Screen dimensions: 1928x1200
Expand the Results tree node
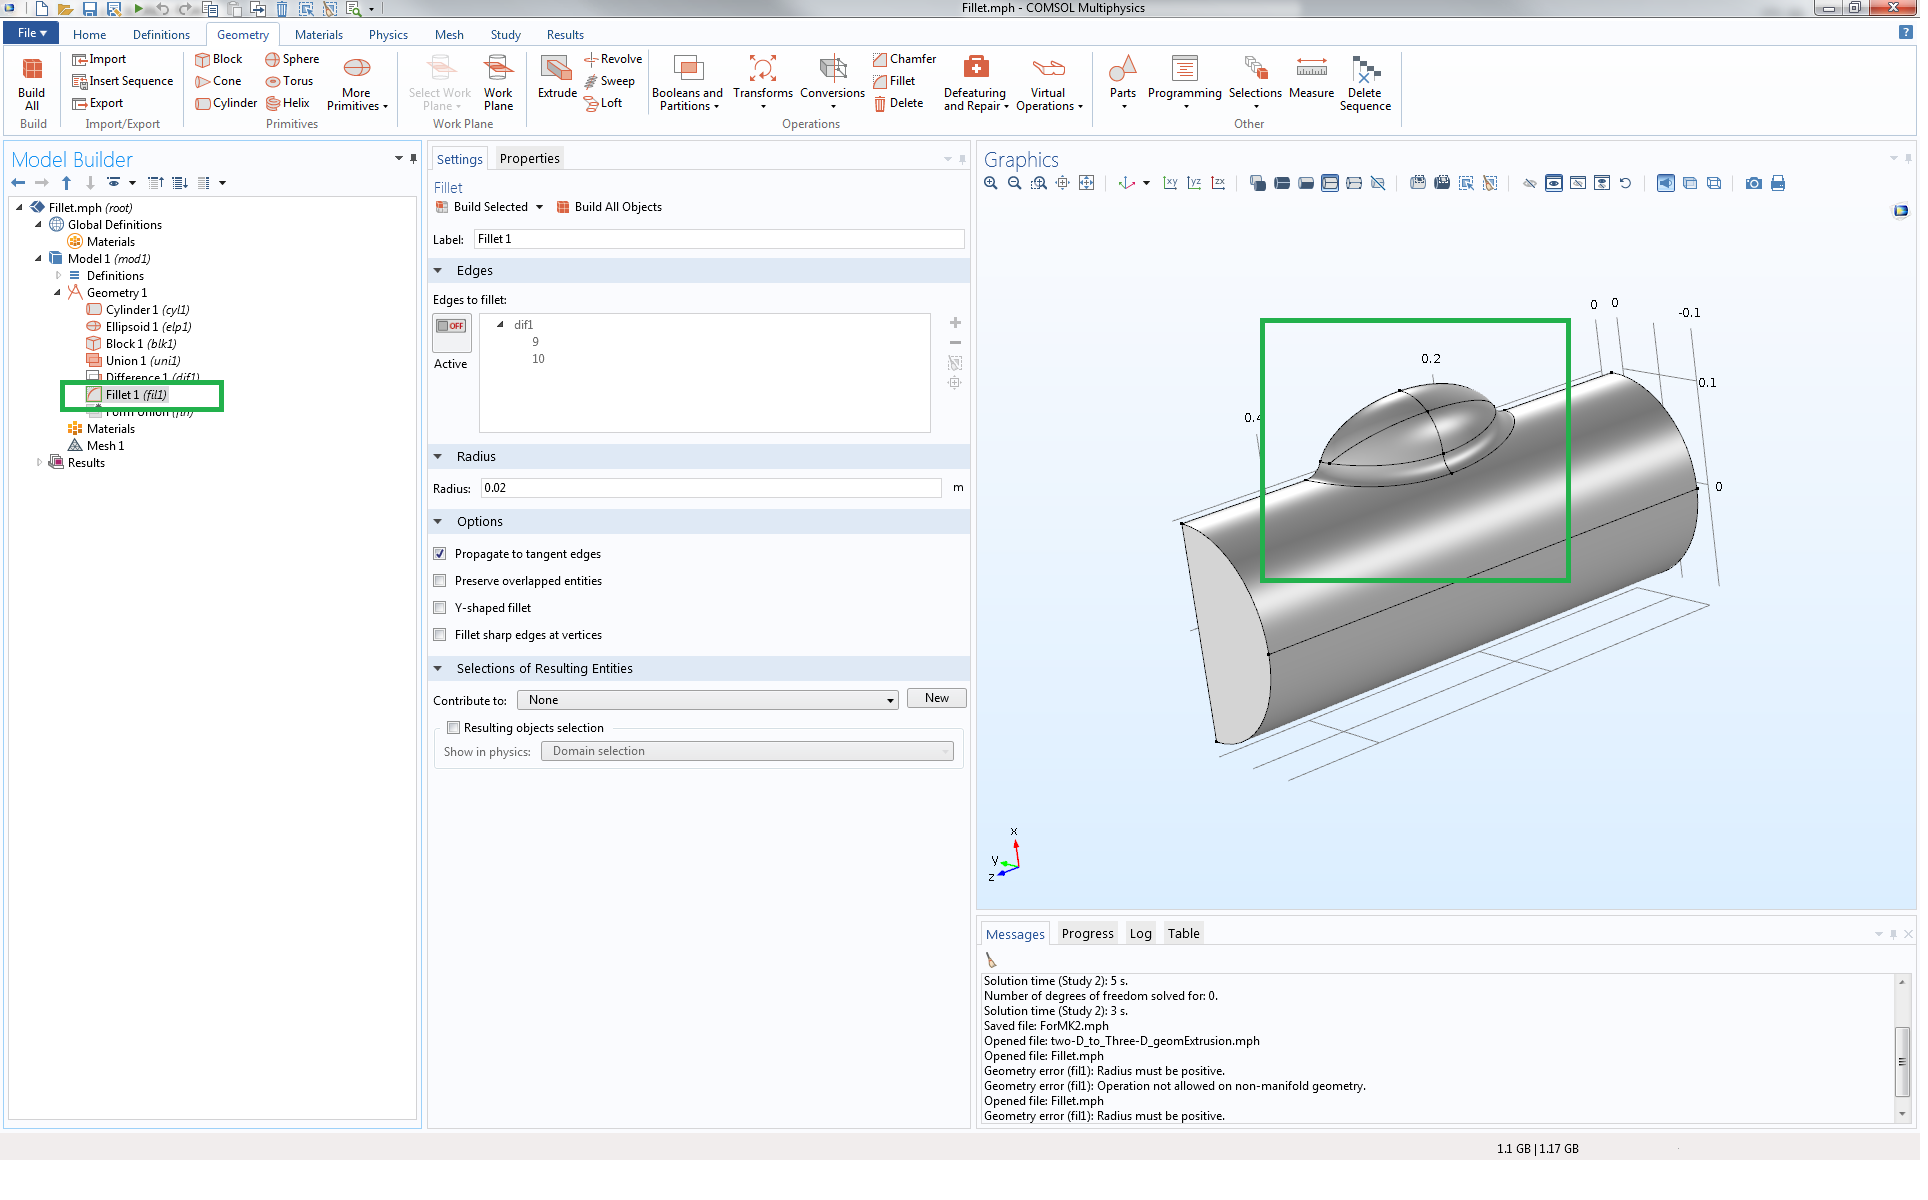coord(39,463)
